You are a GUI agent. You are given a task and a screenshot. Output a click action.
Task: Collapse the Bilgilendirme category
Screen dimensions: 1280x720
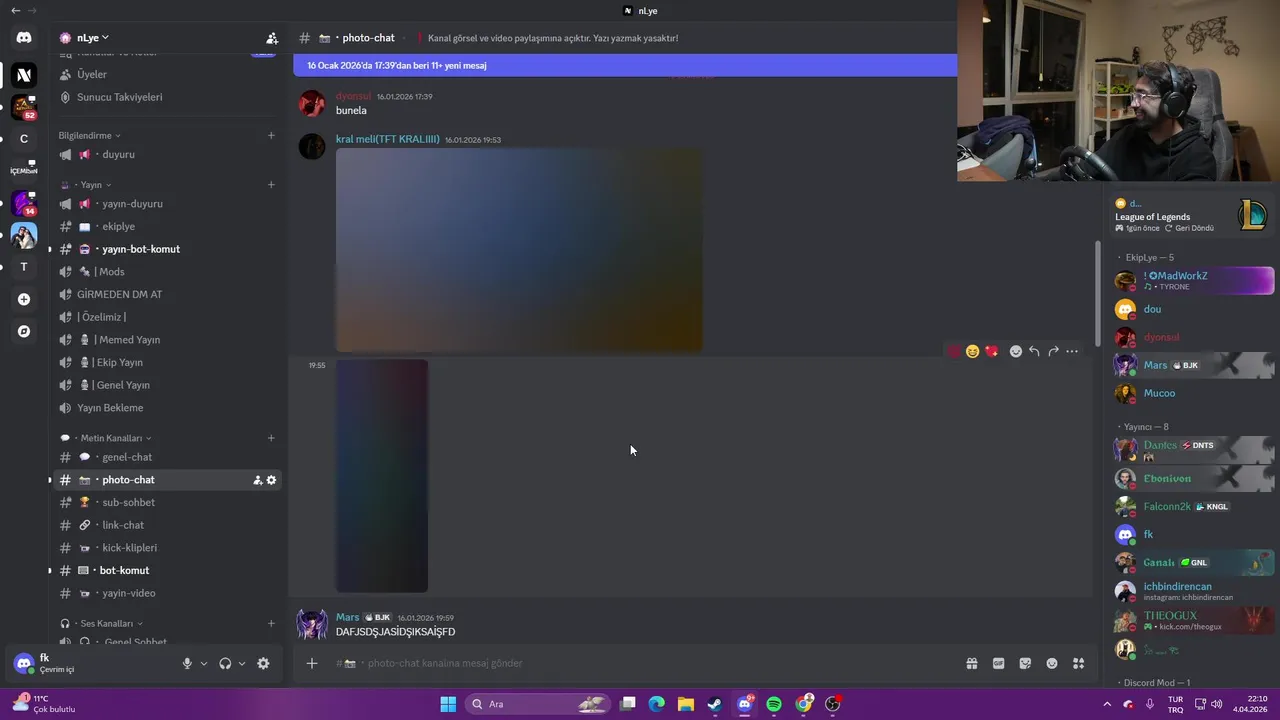(89, 135)
